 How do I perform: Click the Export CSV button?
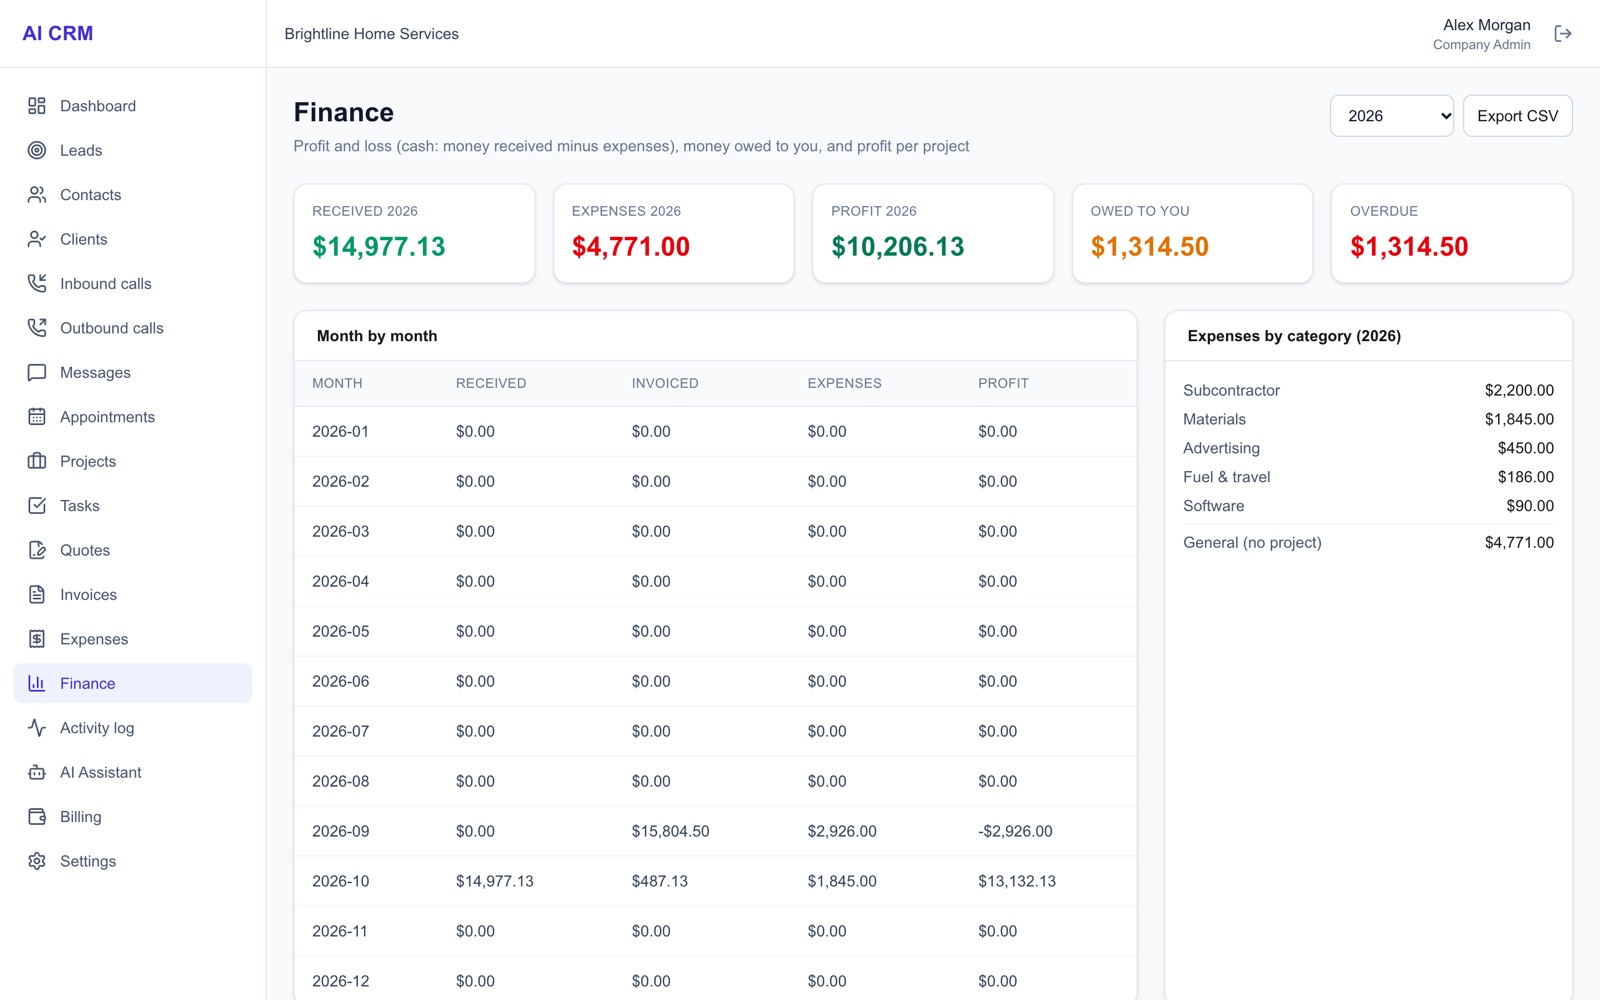click(x=1517, y=116)
